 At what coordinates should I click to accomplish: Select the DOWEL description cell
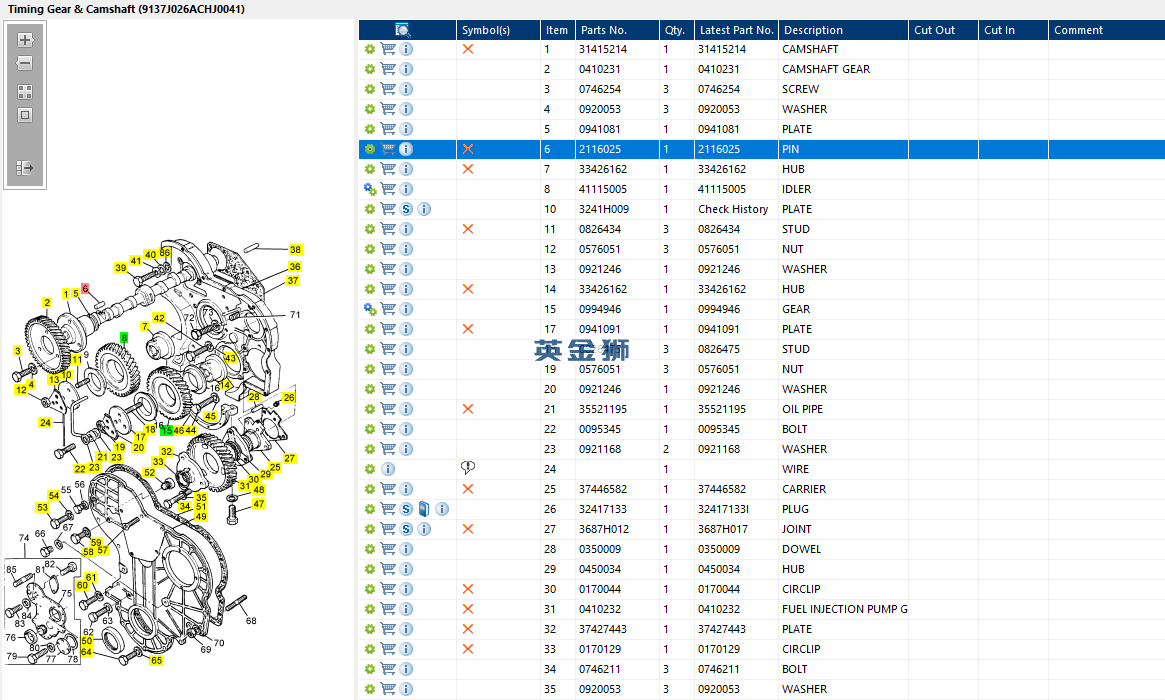click(802, 549)
